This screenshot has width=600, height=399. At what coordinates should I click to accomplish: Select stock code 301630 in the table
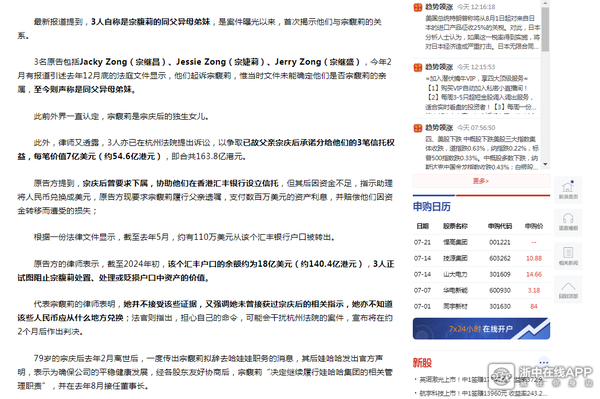click(500, 306)
